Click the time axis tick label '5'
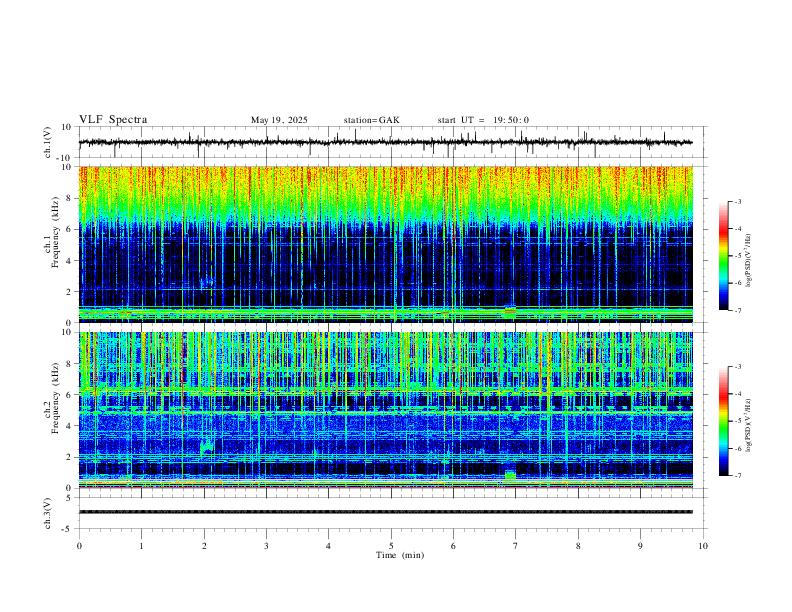The height and width of the screenshot is (612, 792). [x=391, y=546]
